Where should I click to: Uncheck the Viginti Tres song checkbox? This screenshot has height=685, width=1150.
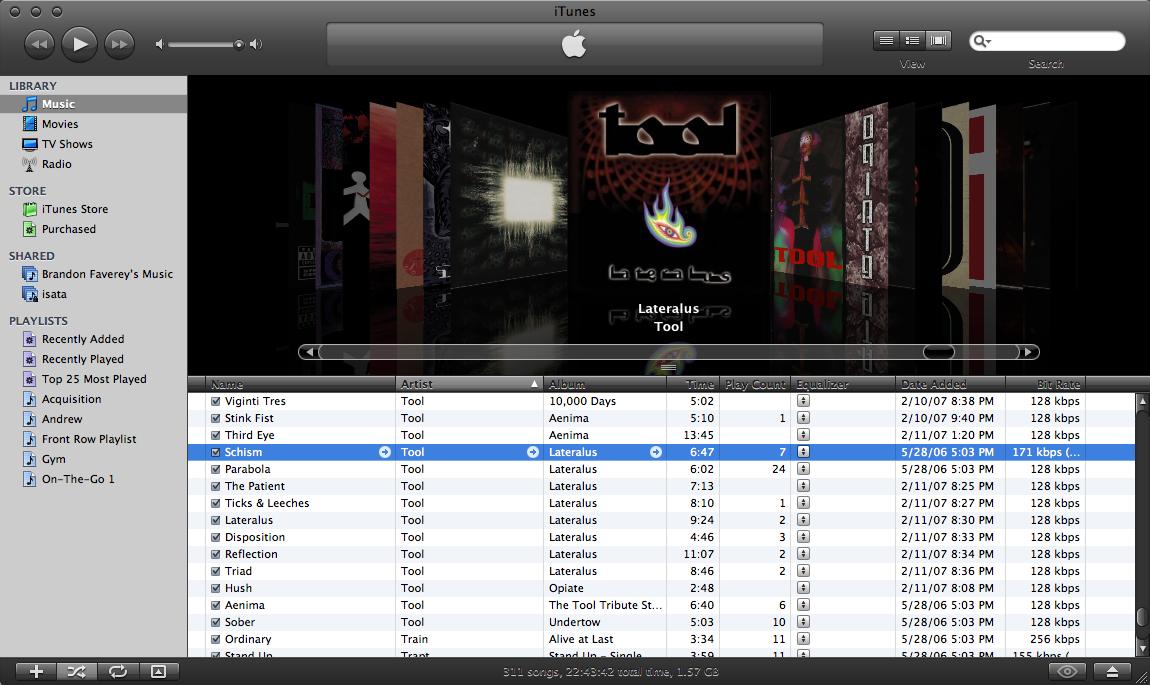[x=216, y=401]
